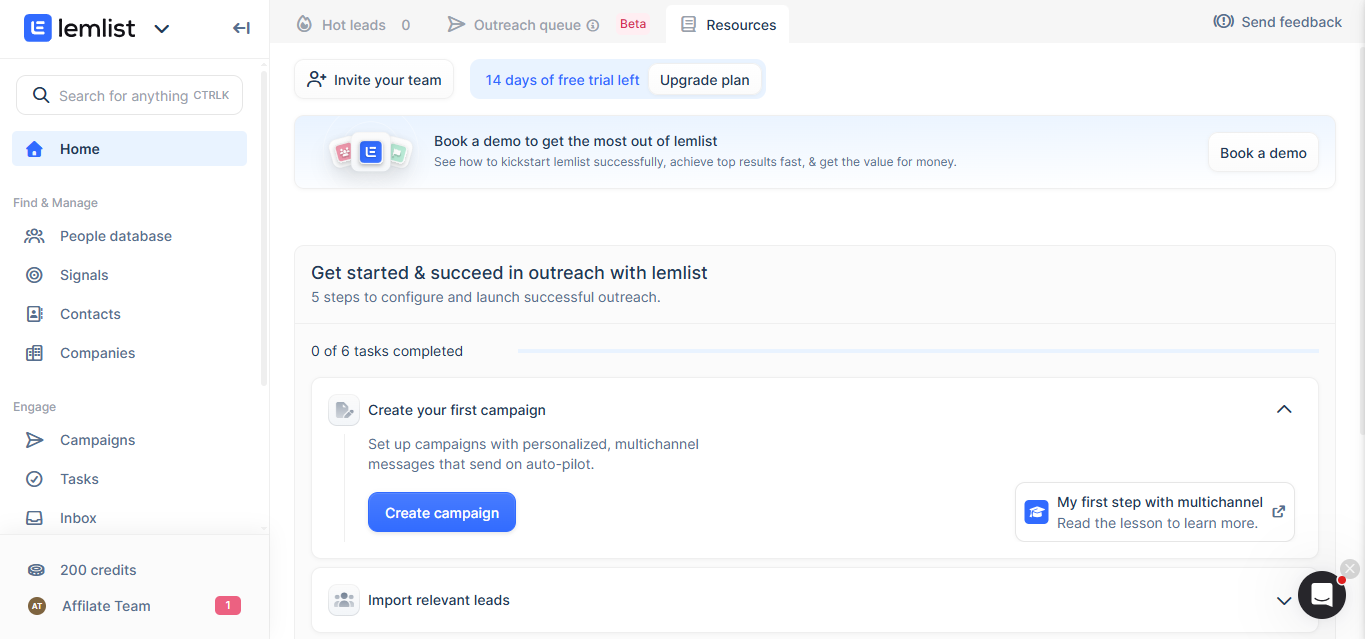Click the Beta label near Outreach queue
This screenshot has width=1365, height=639.
(x=633, y=24)
